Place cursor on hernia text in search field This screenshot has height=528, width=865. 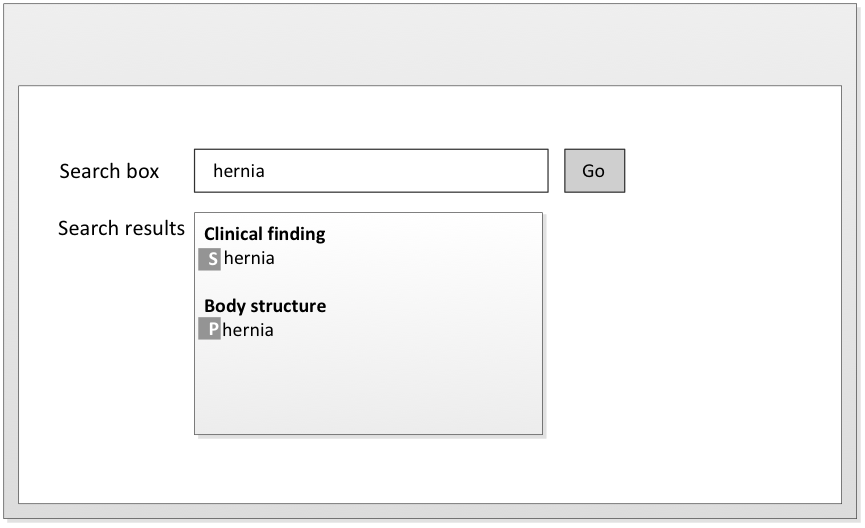239,171
